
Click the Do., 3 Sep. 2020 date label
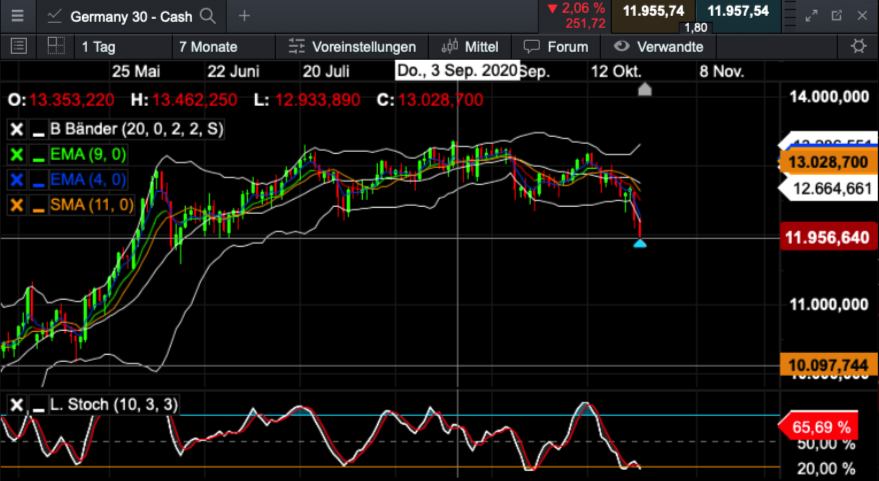pyautogui.click(x=457, y=71)
